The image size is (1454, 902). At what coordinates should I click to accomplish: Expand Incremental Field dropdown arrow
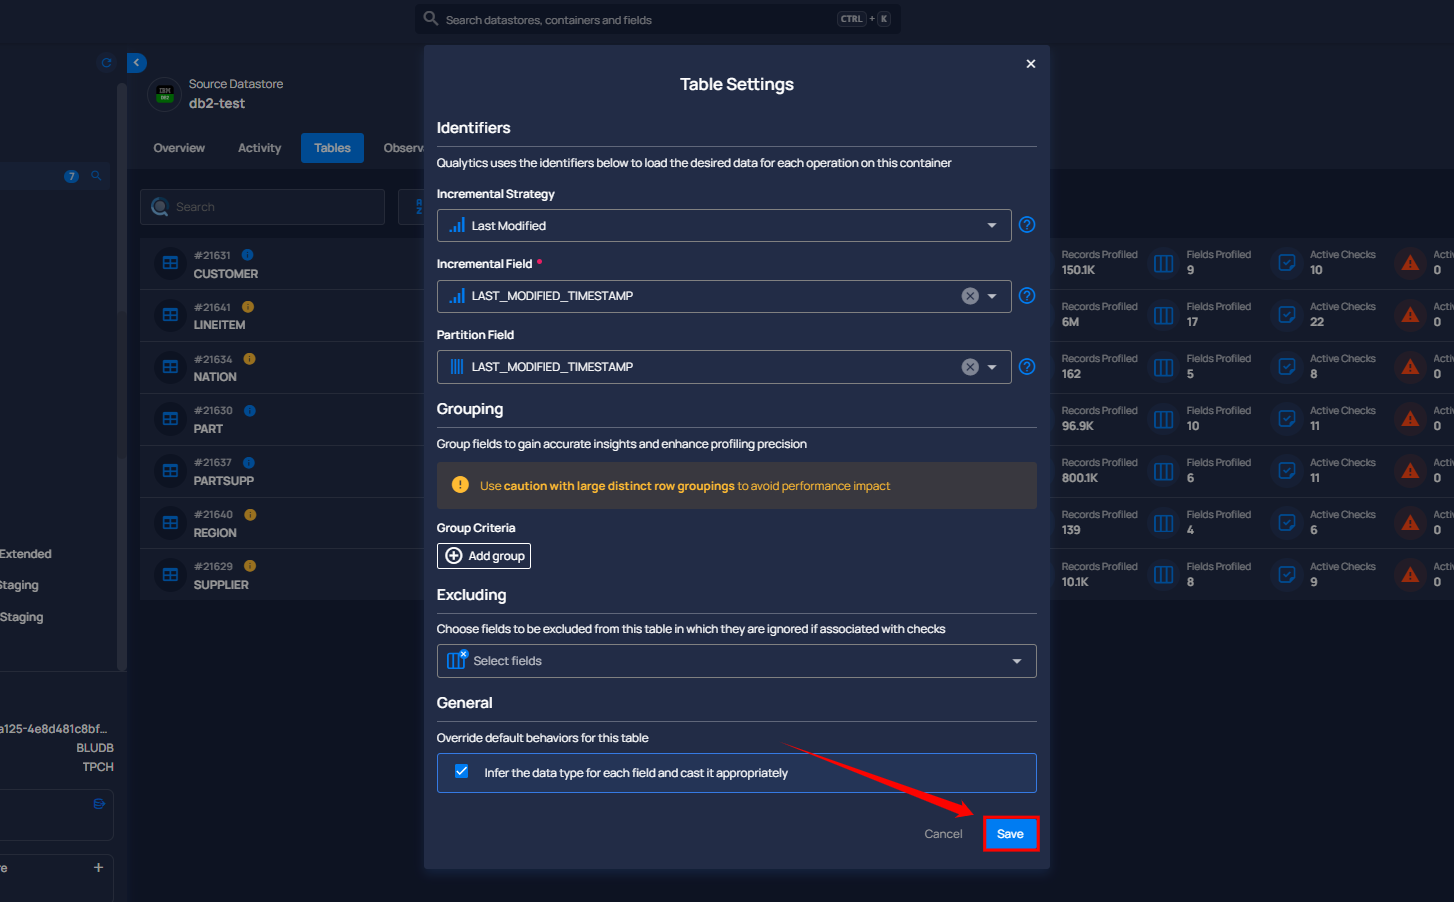[x=992, y=296]
